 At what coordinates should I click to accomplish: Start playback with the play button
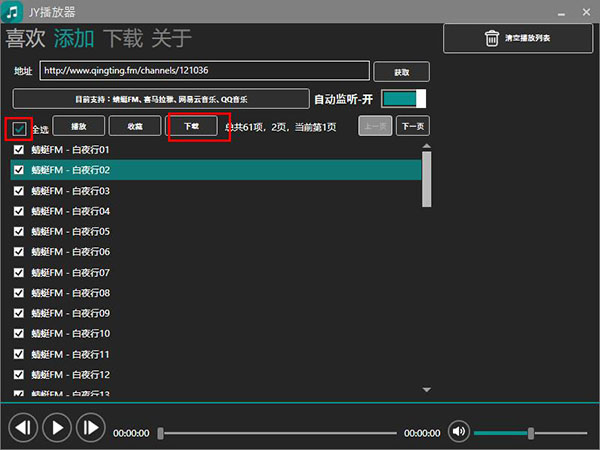57,427
